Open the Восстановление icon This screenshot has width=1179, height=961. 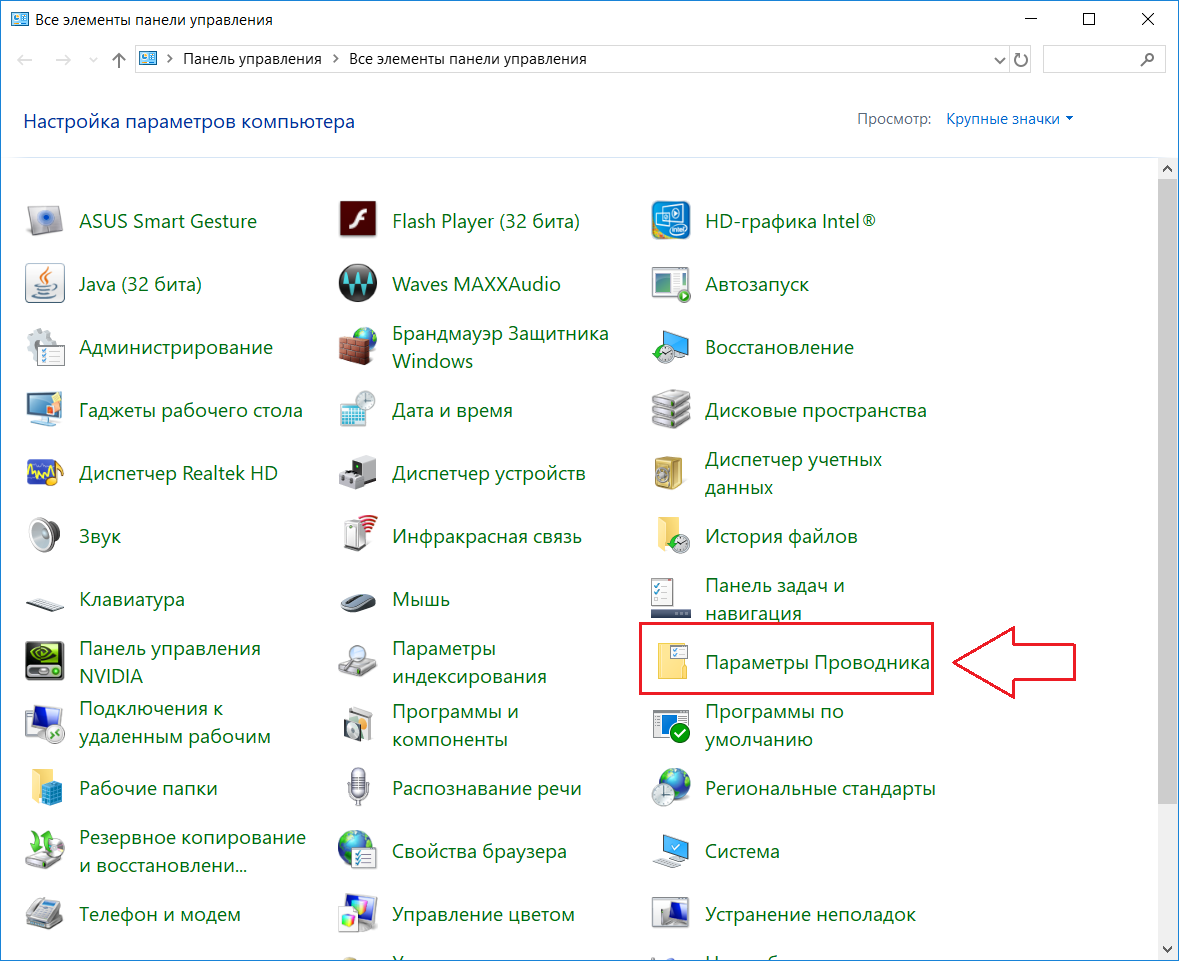click(x=671, y=347)
